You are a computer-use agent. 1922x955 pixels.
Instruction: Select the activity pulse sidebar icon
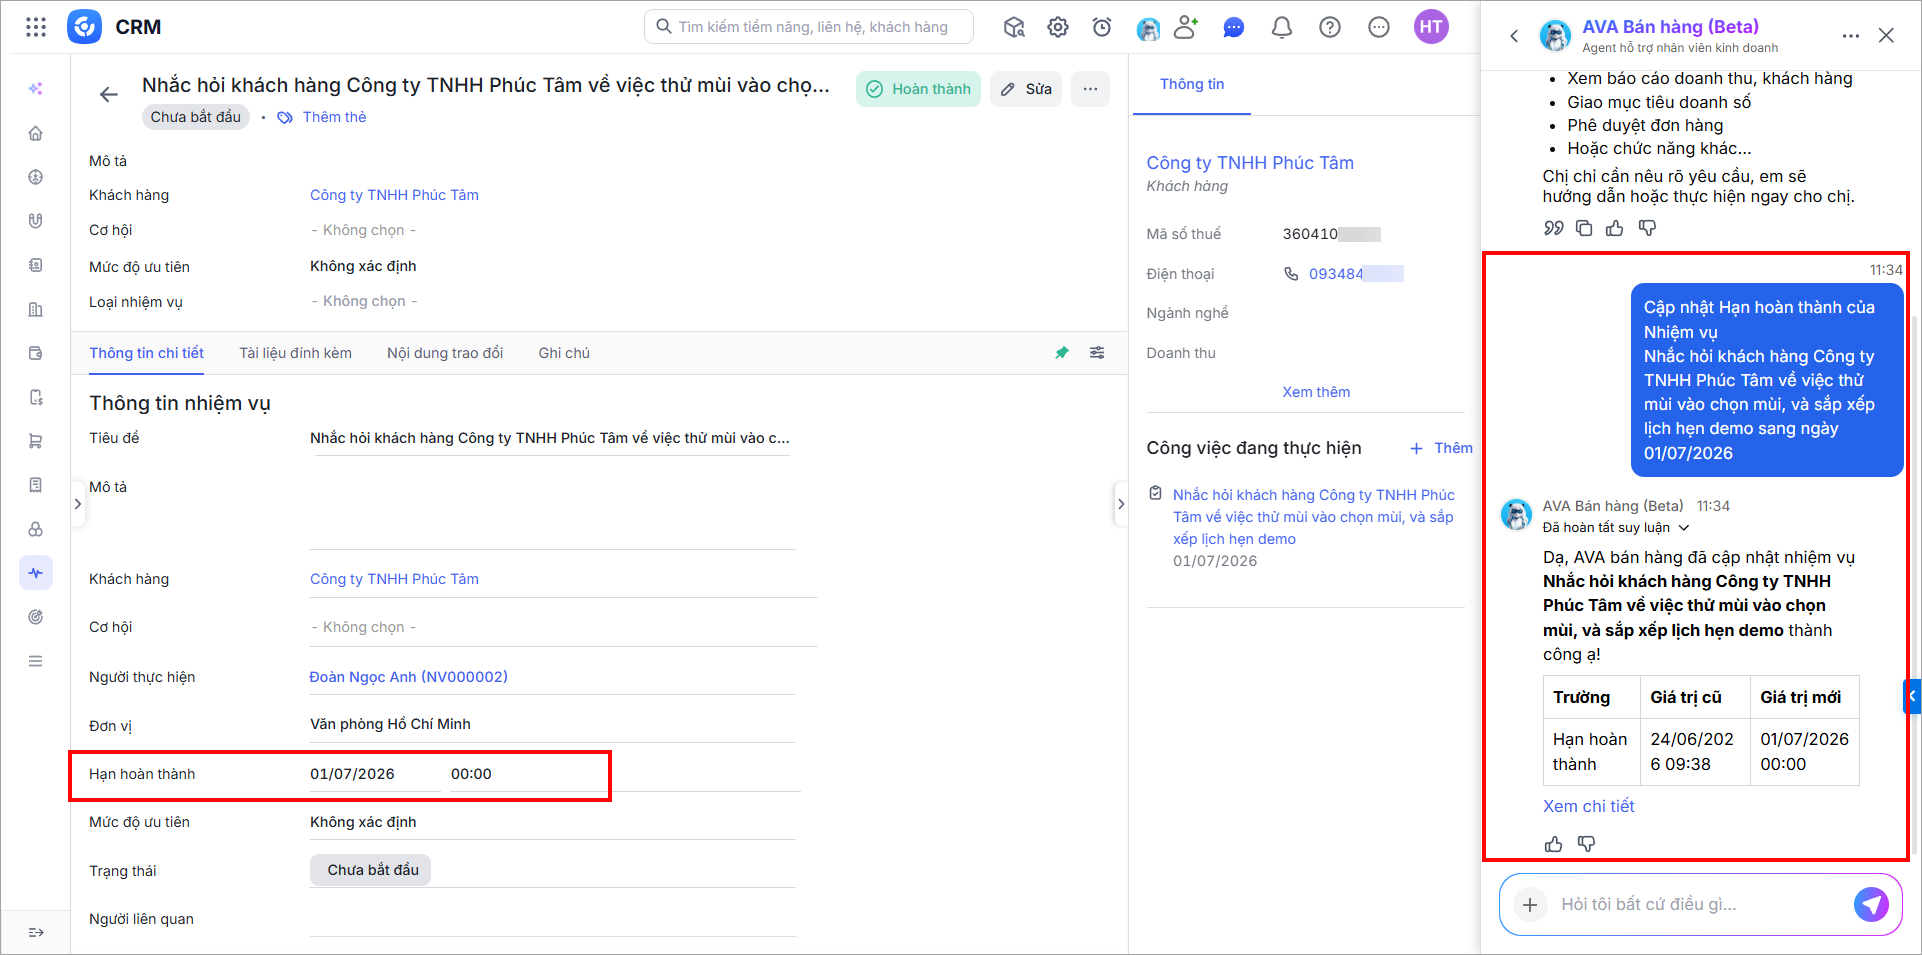click(x=36, y=573)
